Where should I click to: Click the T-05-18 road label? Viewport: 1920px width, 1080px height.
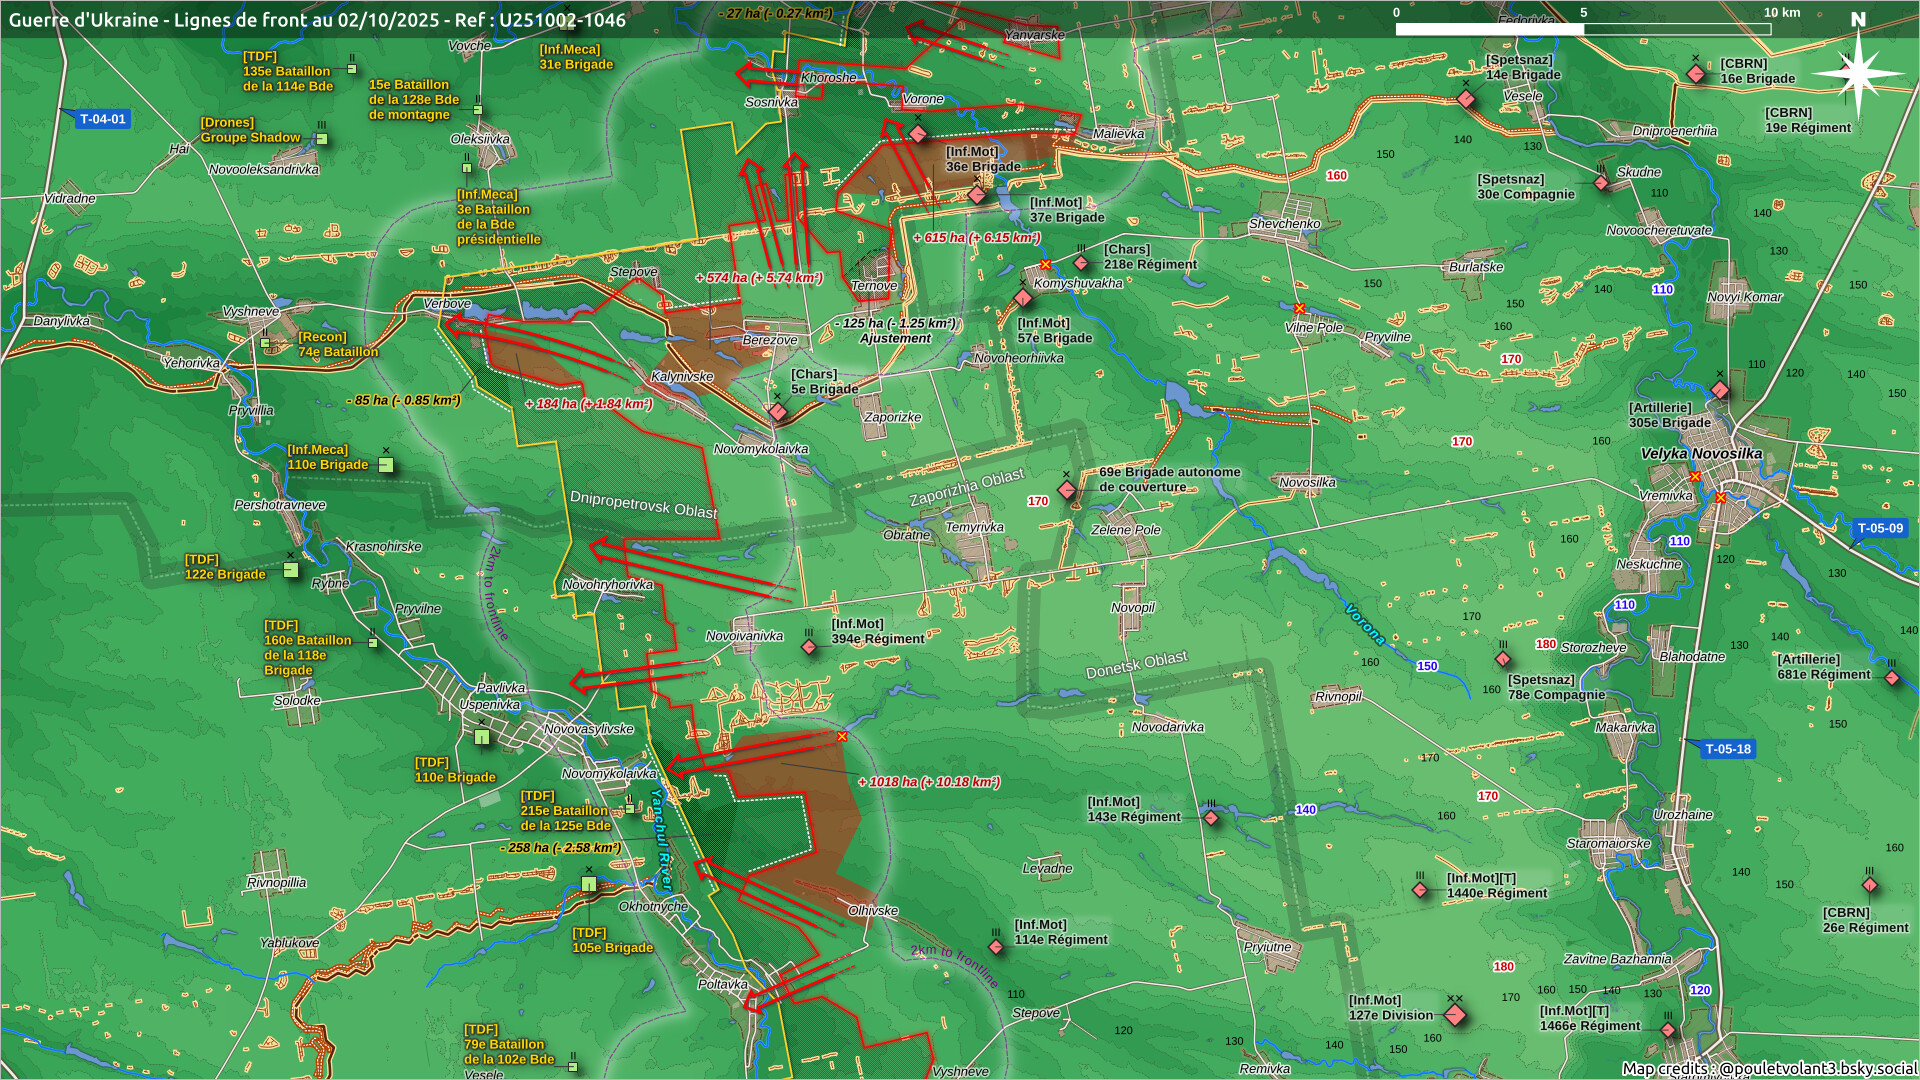click(1727, 749)
